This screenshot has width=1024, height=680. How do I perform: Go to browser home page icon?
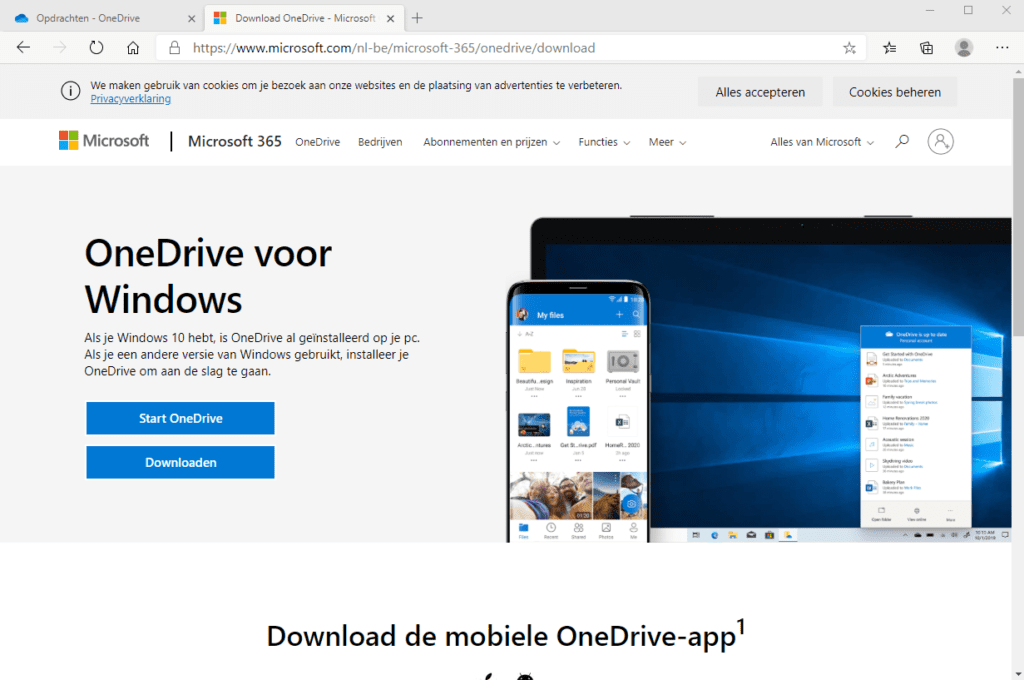click(x=133, y=48)
